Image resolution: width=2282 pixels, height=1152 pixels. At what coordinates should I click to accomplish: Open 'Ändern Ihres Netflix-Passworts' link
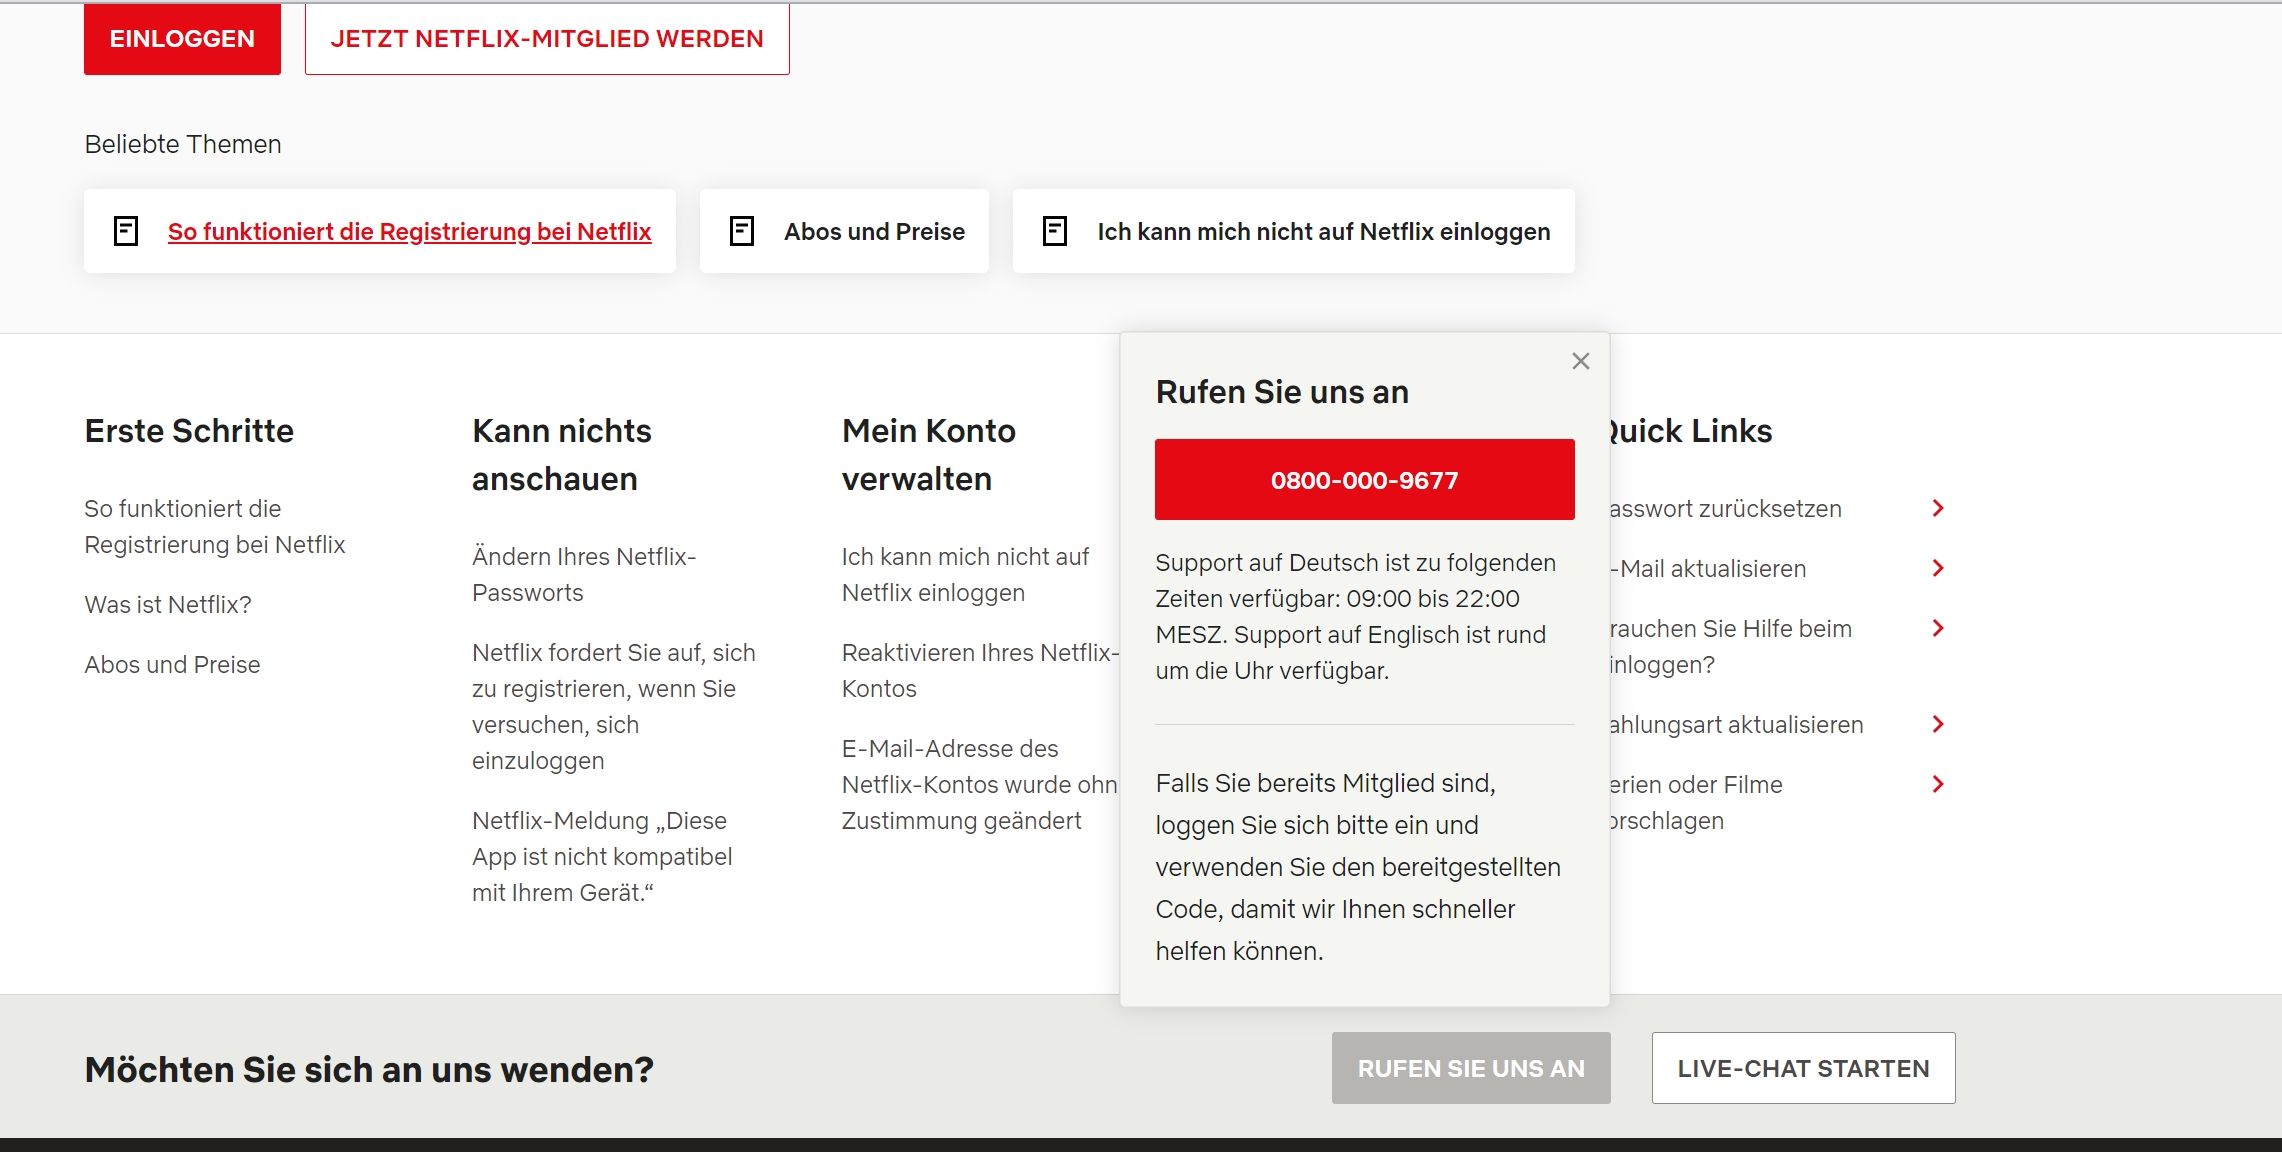point(583,574)
